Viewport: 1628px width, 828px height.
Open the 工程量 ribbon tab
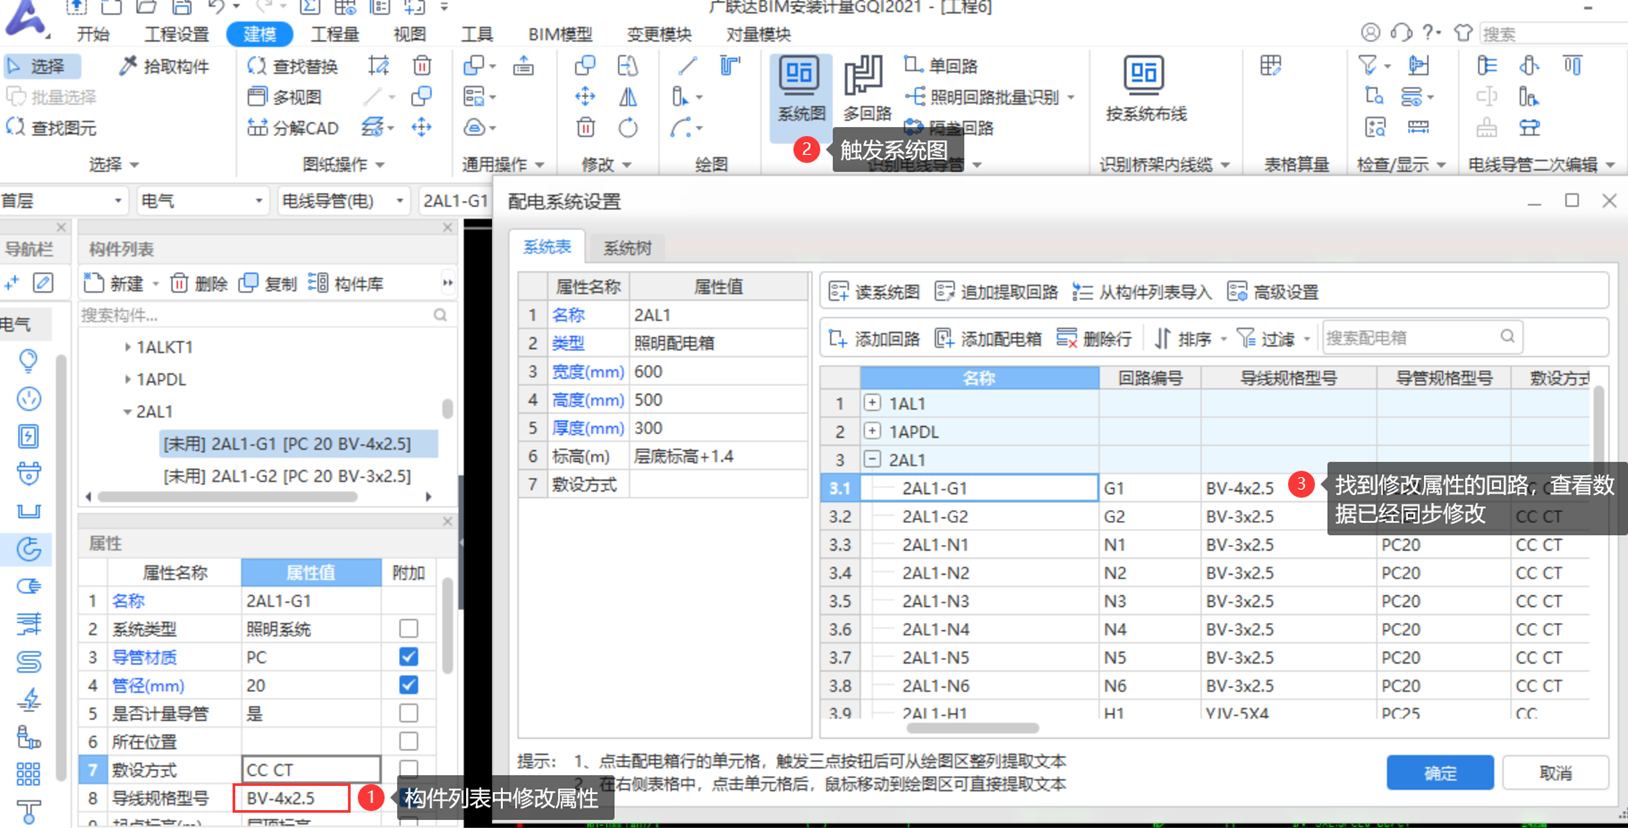point(335,34)
